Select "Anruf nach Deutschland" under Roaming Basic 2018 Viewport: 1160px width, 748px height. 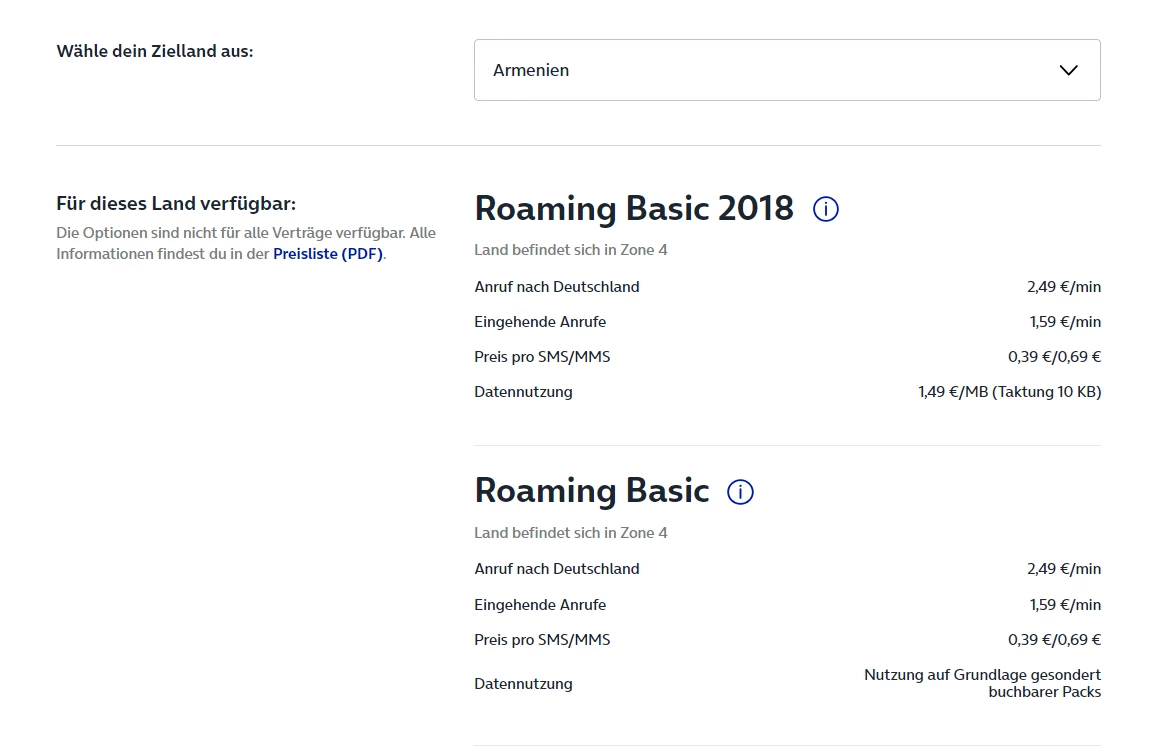click(557, 287)
